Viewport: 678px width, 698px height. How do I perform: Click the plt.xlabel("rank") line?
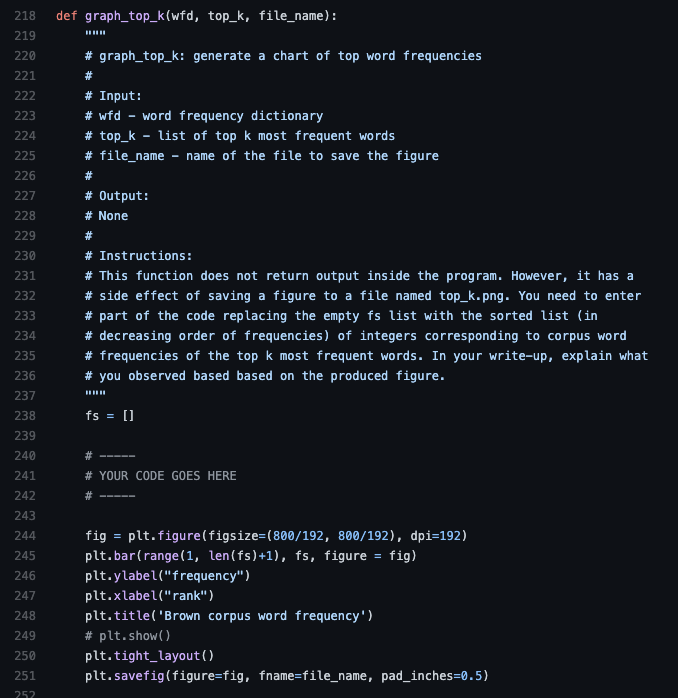[x=150, y=596]
